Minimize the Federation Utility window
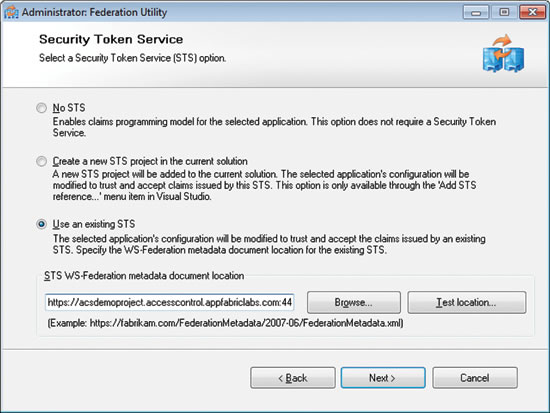This screenshot has width=550, height=413. pos(476,12)
